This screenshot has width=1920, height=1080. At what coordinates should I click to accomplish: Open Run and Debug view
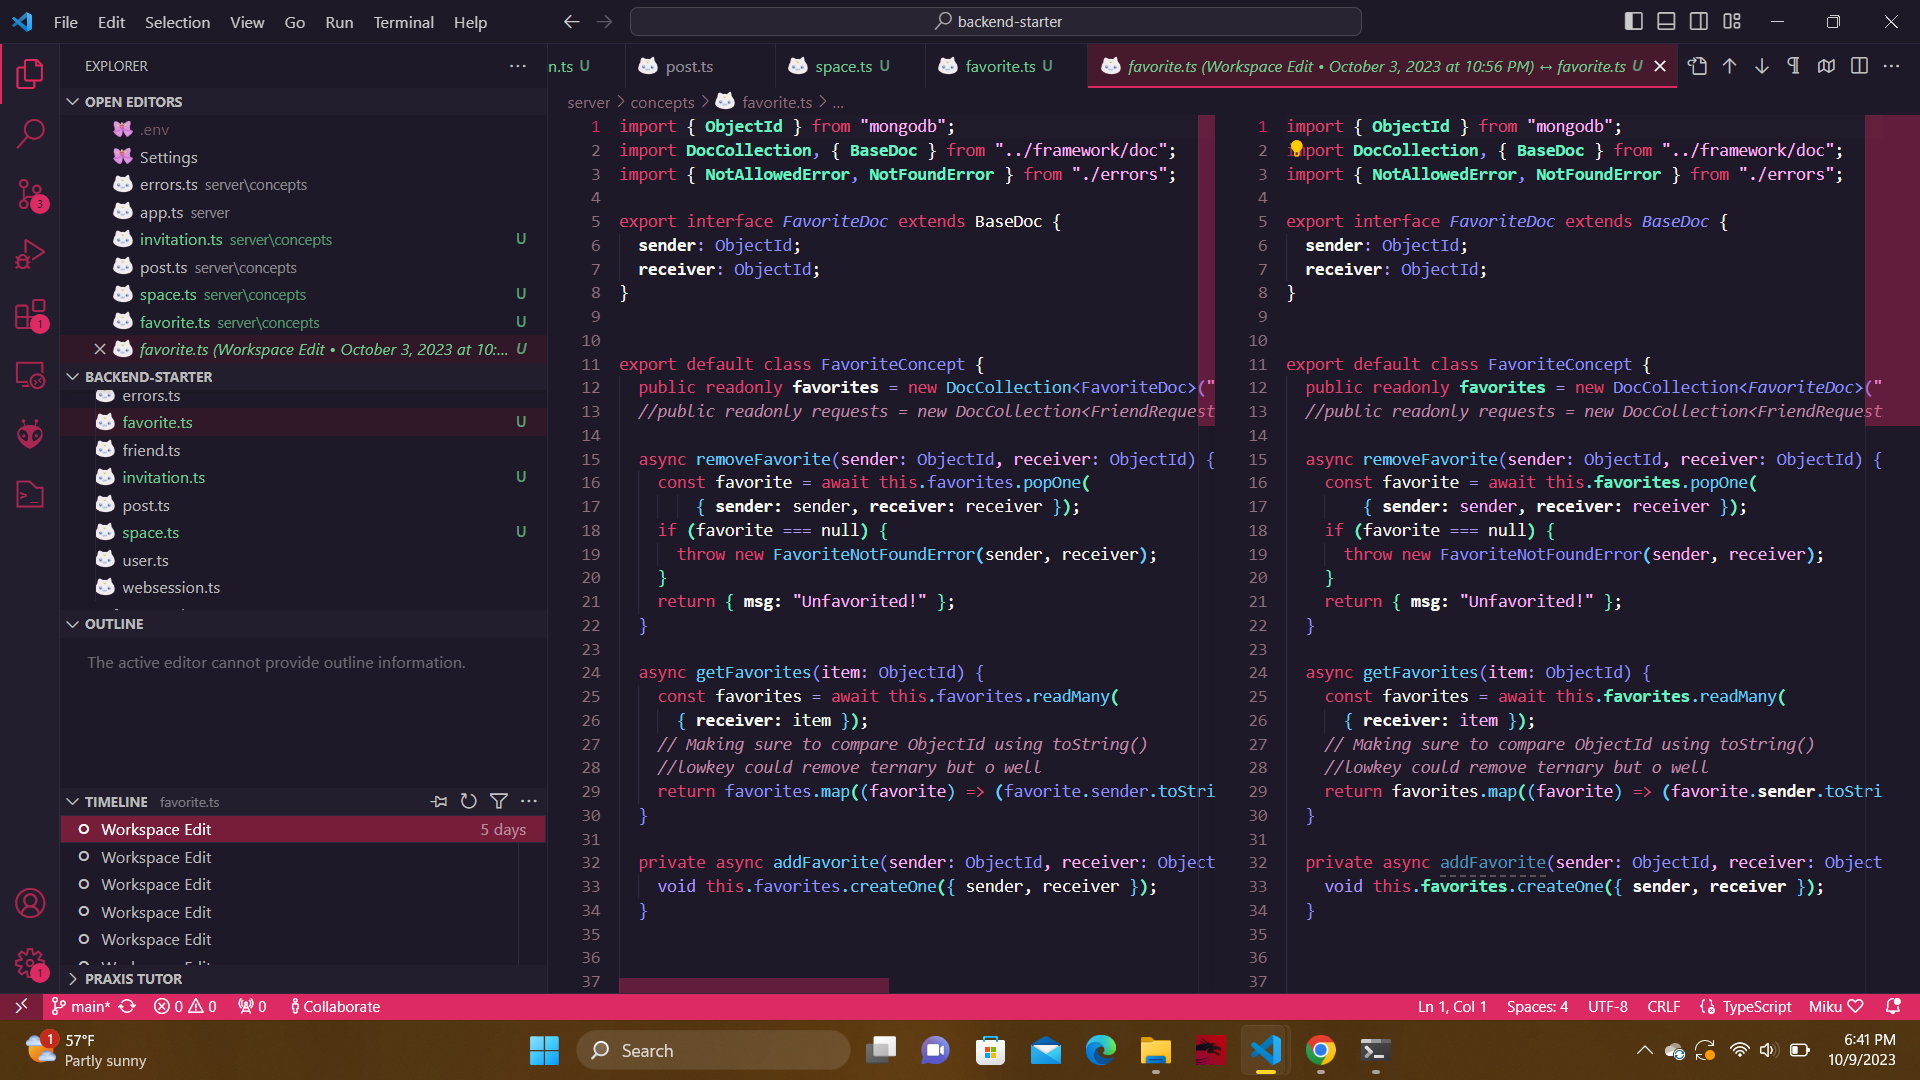click(x=30, y=254)
